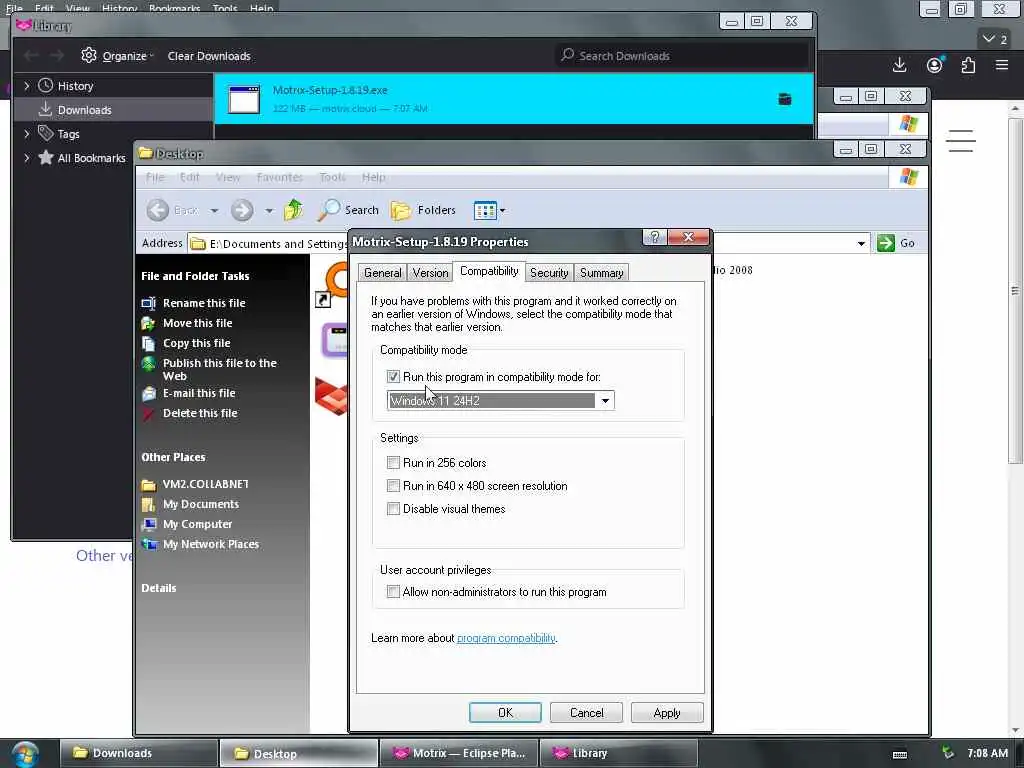Click the Explorer Forward arrow button
The width and height of the screenshot is (1024, 768).
point(242,210)
